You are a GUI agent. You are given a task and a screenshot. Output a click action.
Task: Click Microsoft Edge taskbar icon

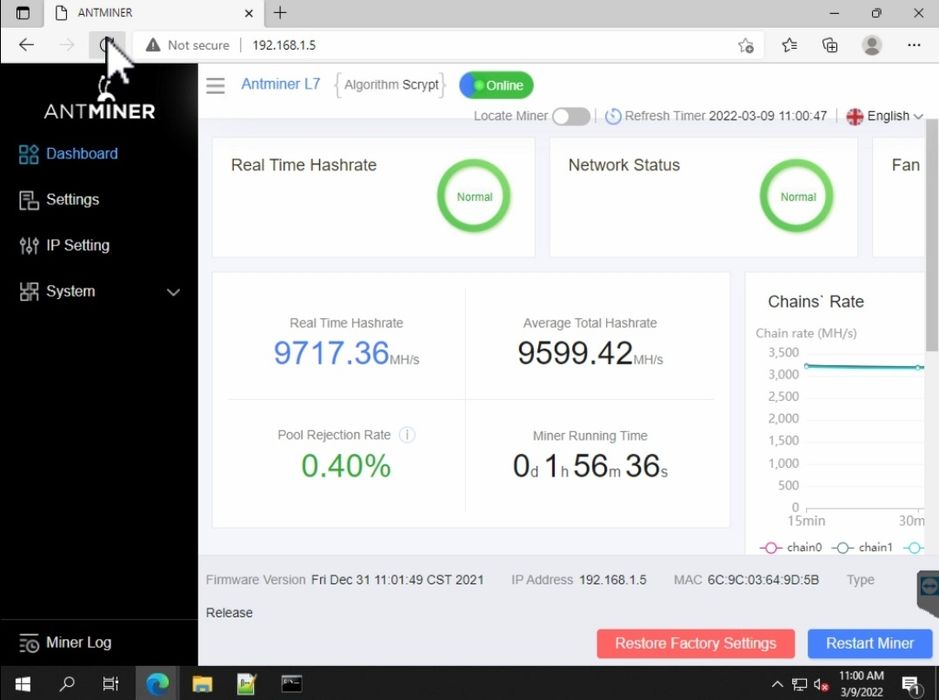pos(157,683)
